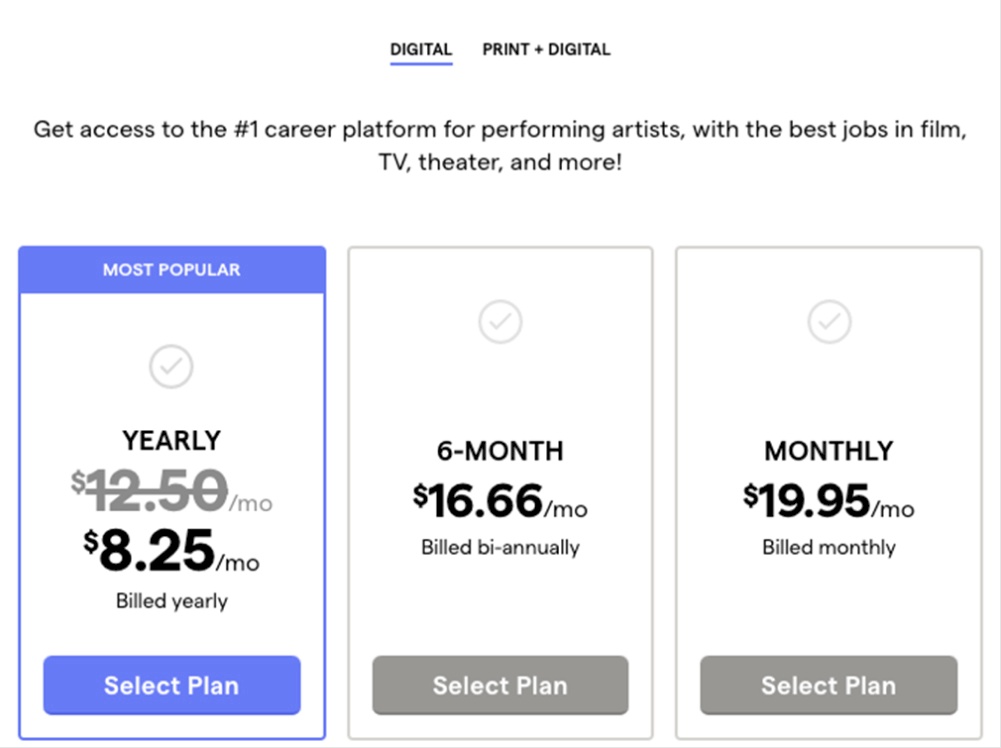Viewport: 1001px width, 748px height.
Task: Click Select Plan on the 6-Month plan
Action: pos(500,685)
